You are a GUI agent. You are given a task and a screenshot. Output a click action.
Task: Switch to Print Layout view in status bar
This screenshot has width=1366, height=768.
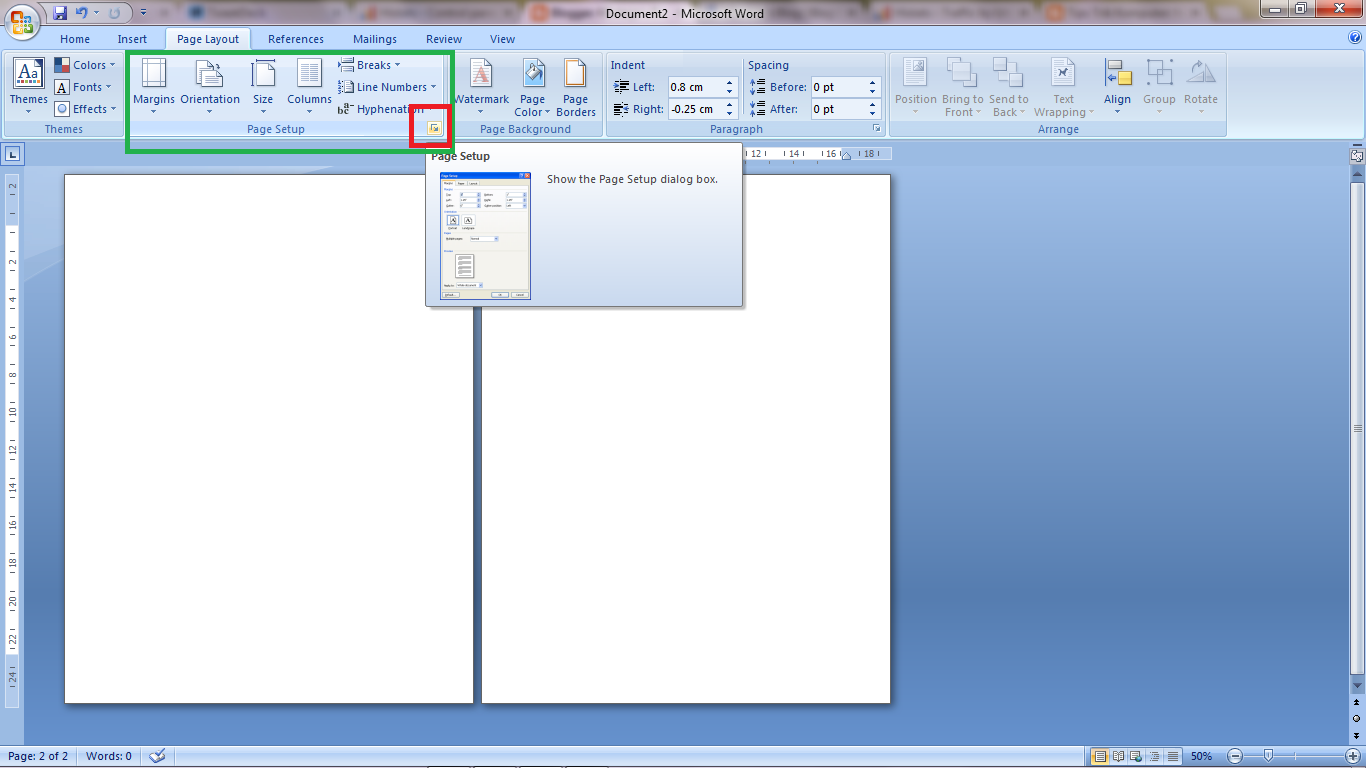tap(1100, 757)
